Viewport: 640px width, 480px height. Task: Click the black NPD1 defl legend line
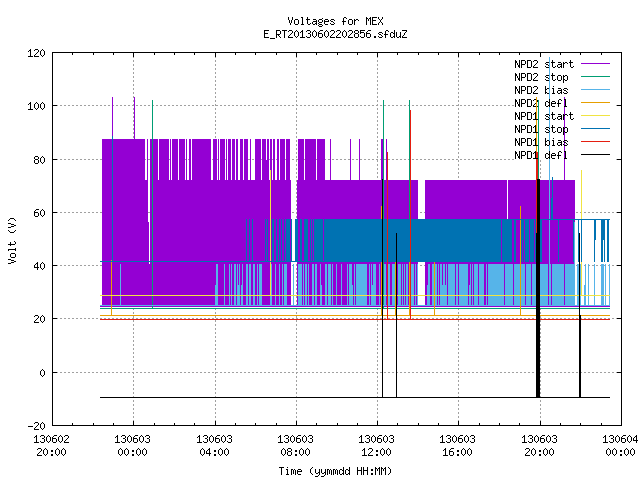(x=596, y=155)
